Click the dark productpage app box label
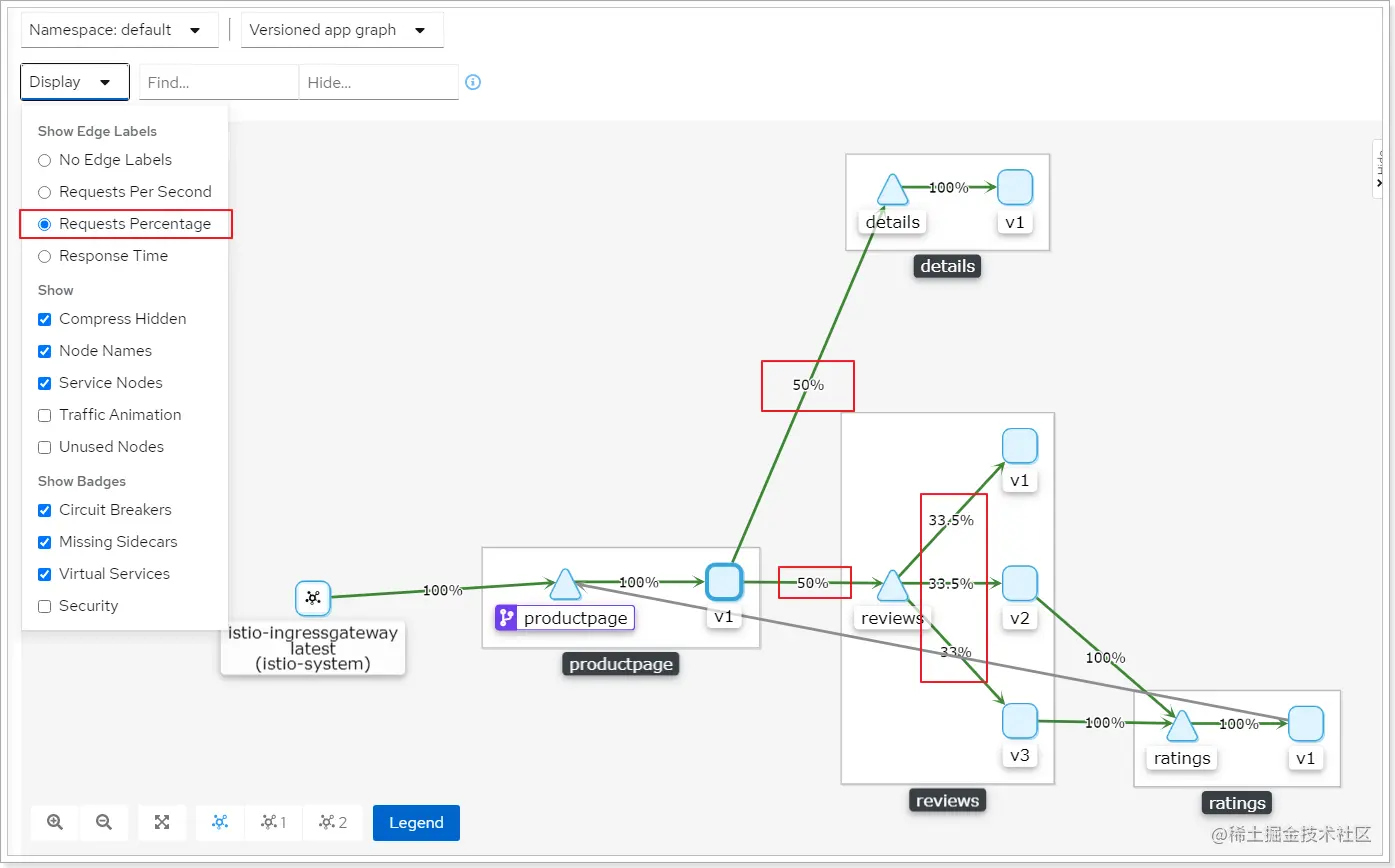The width and height of the screenshot is (1395, 868). 621,664
